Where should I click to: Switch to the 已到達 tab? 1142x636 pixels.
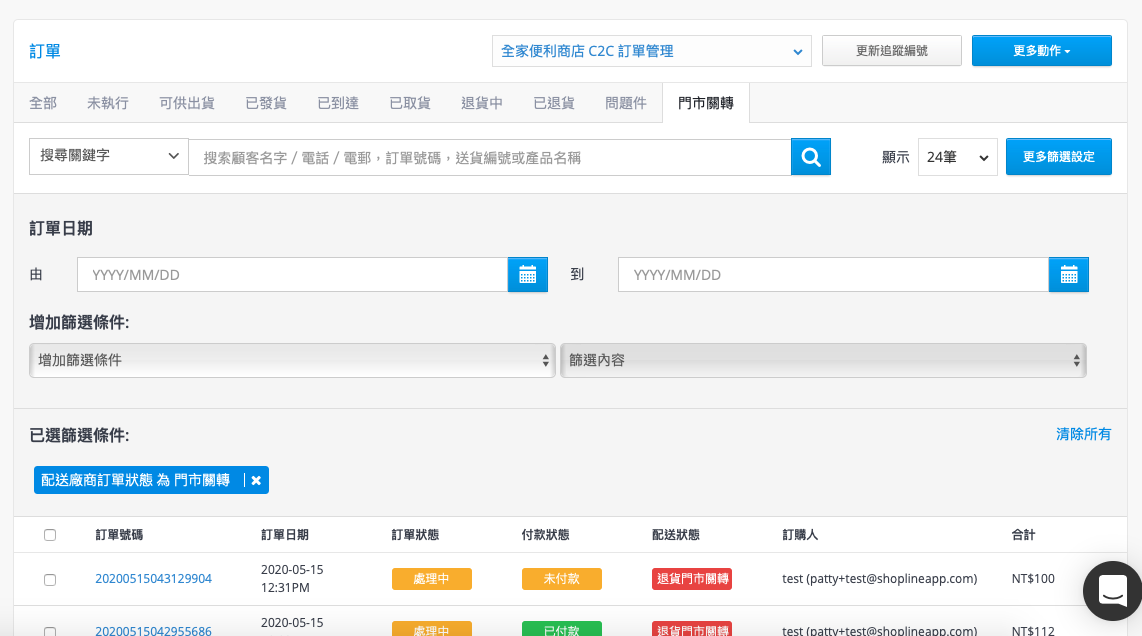(x=338, y=103)
